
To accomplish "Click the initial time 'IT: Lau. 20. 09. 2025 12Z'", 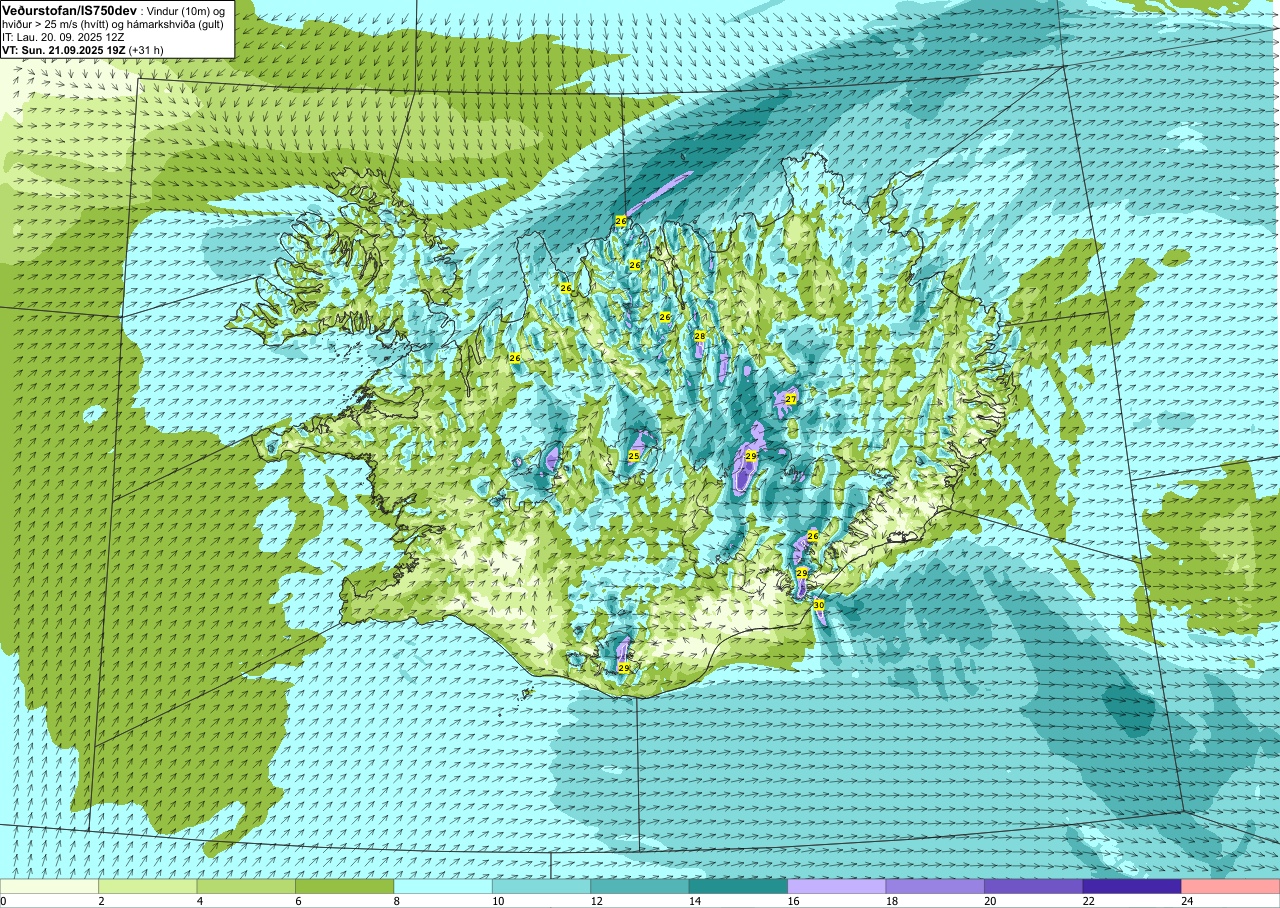I will click(62, 36).
